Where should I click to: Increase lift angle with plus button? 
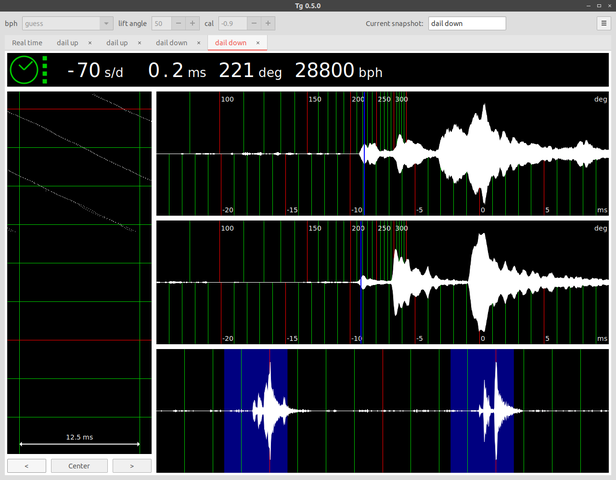click(192, 24)
